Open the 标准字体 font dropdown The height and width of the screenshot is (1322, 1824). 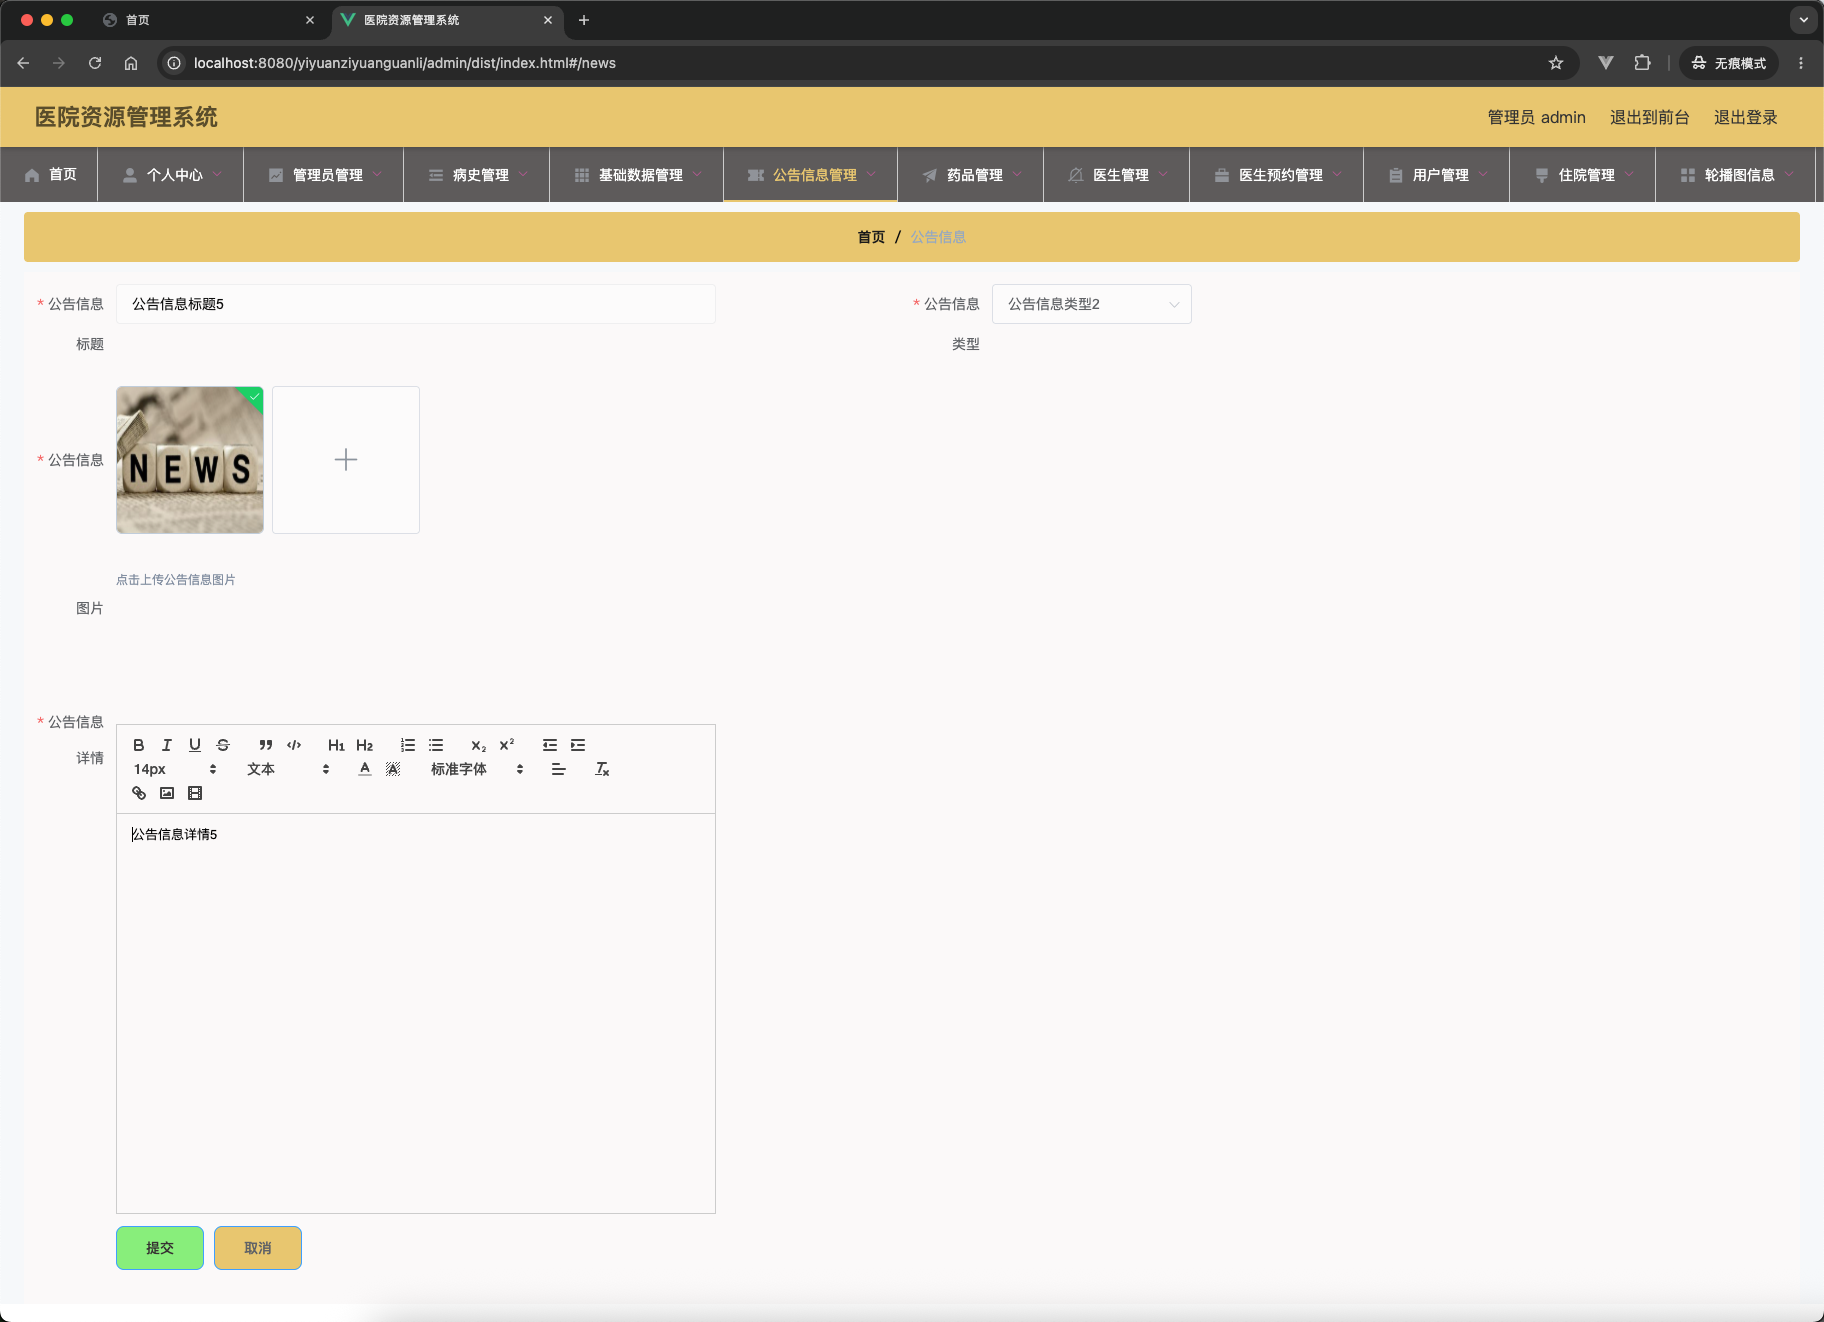pyautogui.click(x=477, y=769)
